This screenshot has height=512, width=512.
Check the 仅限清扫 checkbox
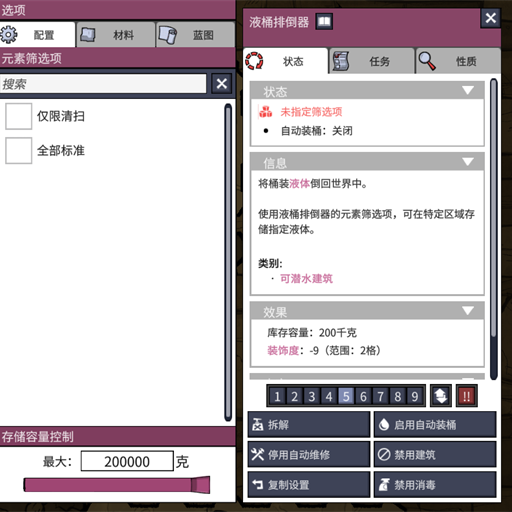coord(19,116)
